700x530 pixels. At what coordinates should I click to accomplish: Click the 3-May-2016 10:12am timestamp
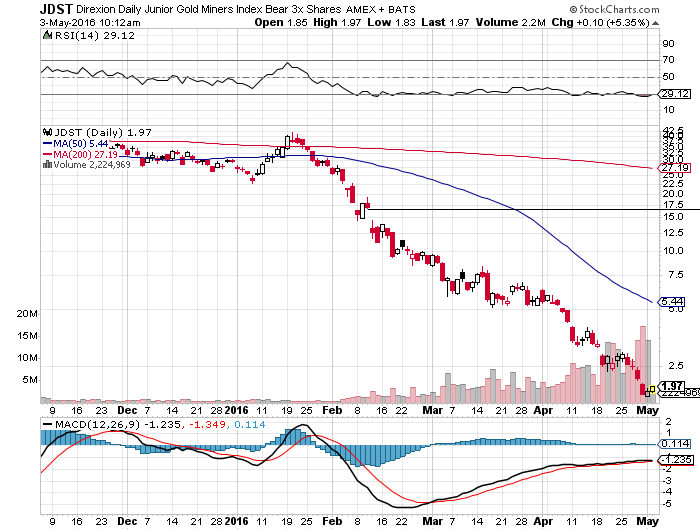point(90,23)
